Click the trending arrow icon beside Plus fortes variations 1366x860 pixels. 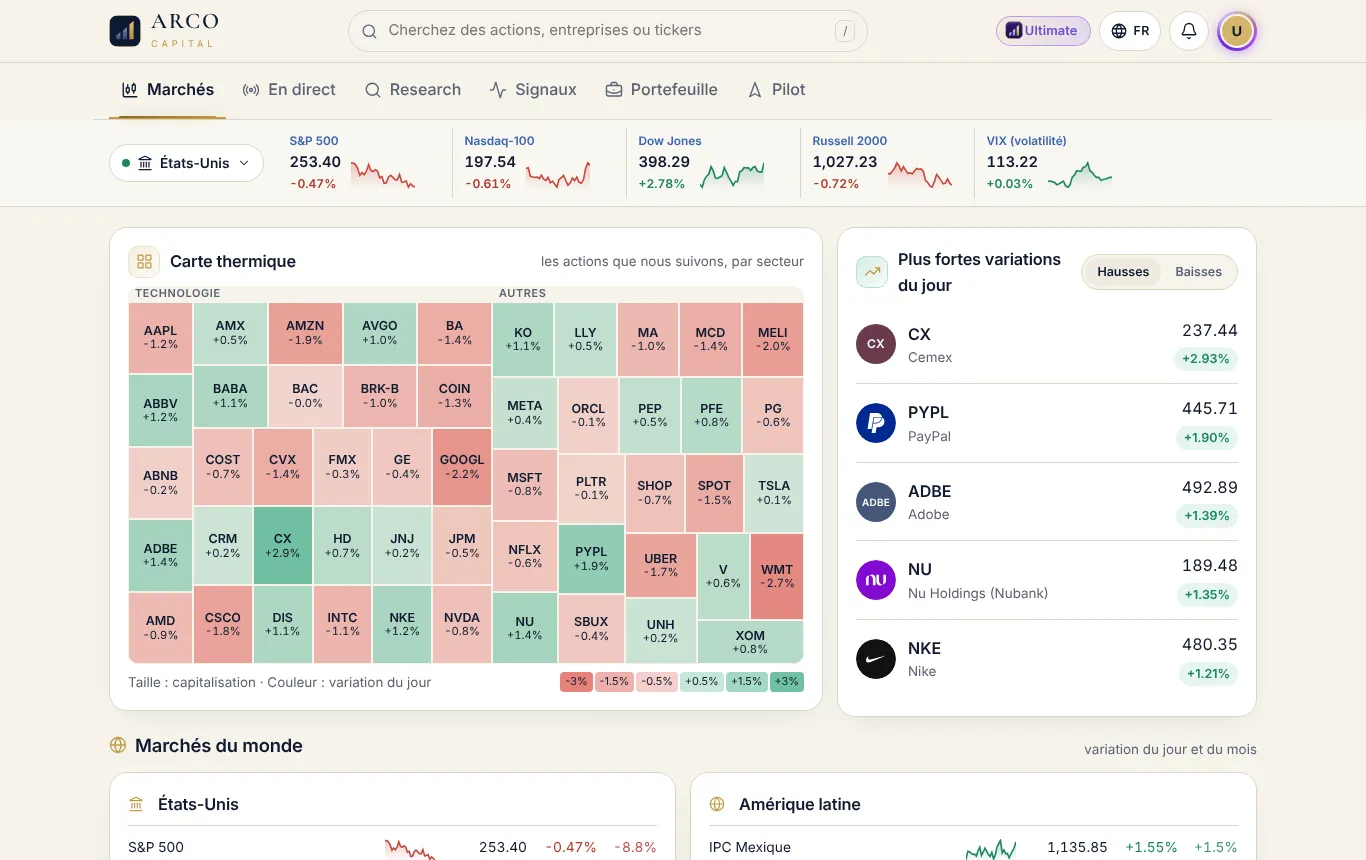(x=872, y=272)
